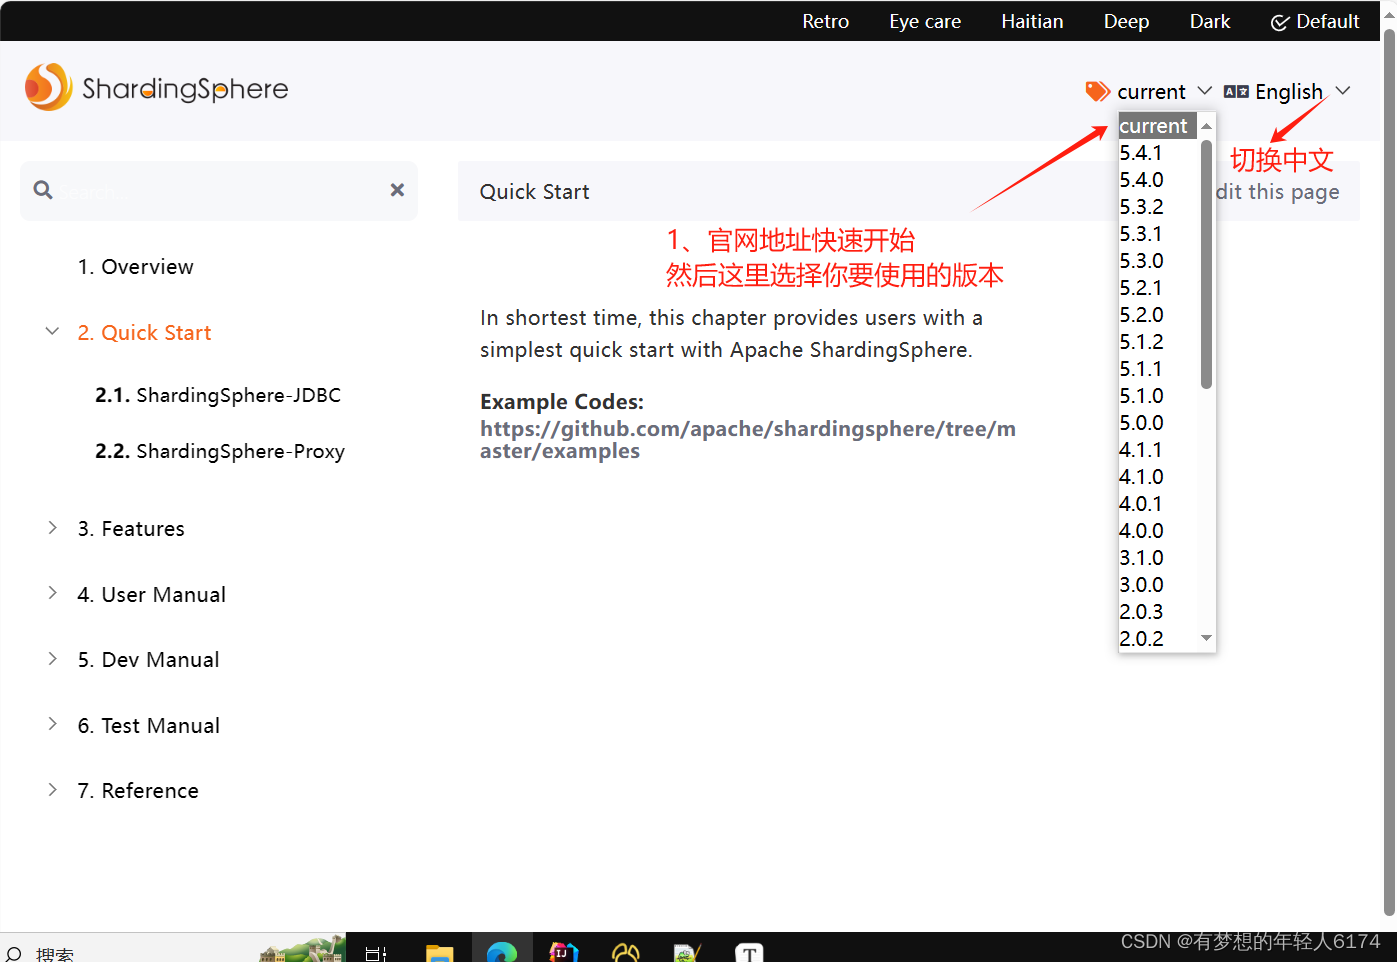Select version 5.1.0
Screen dimensions: 1397x962
tap(1157, 396)
